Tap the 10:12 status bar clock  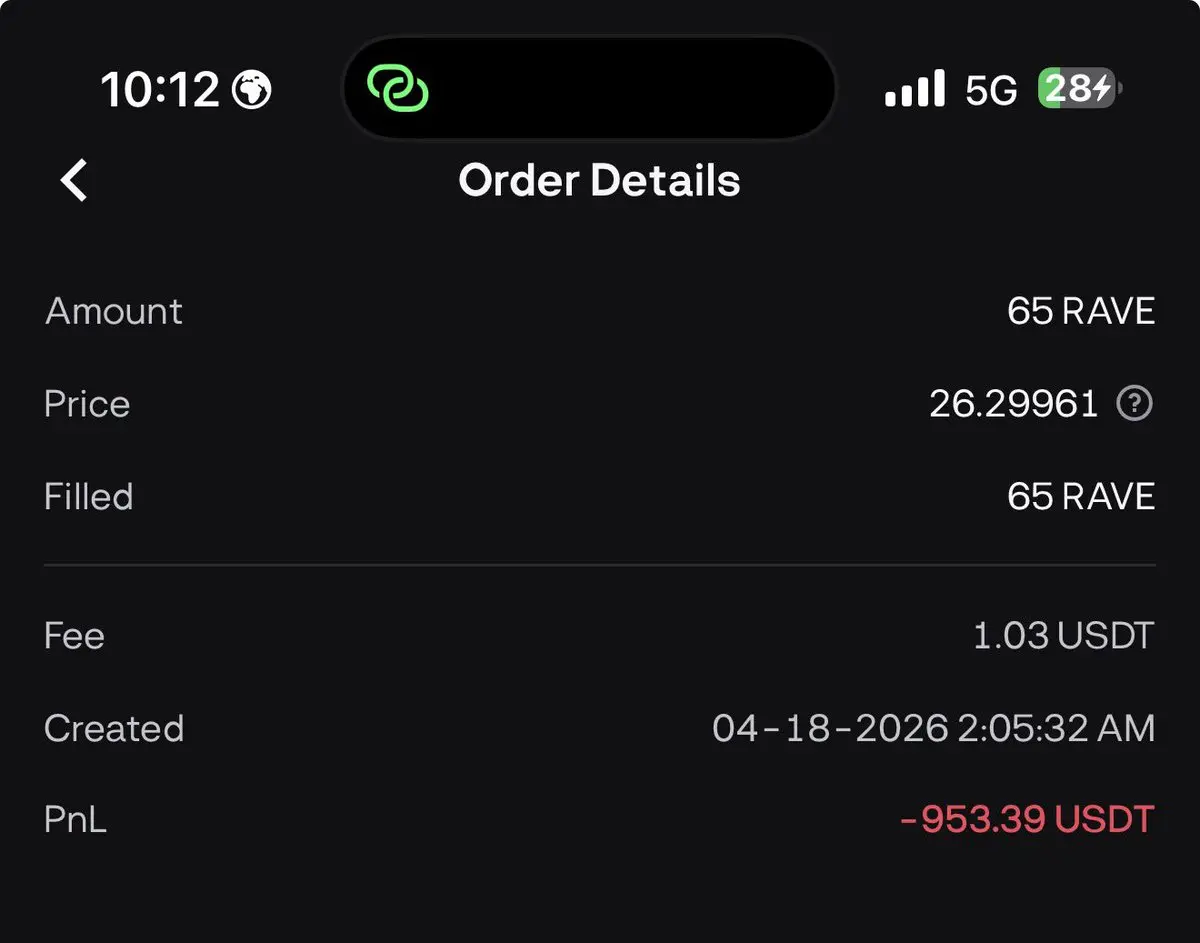pos(160,91)
